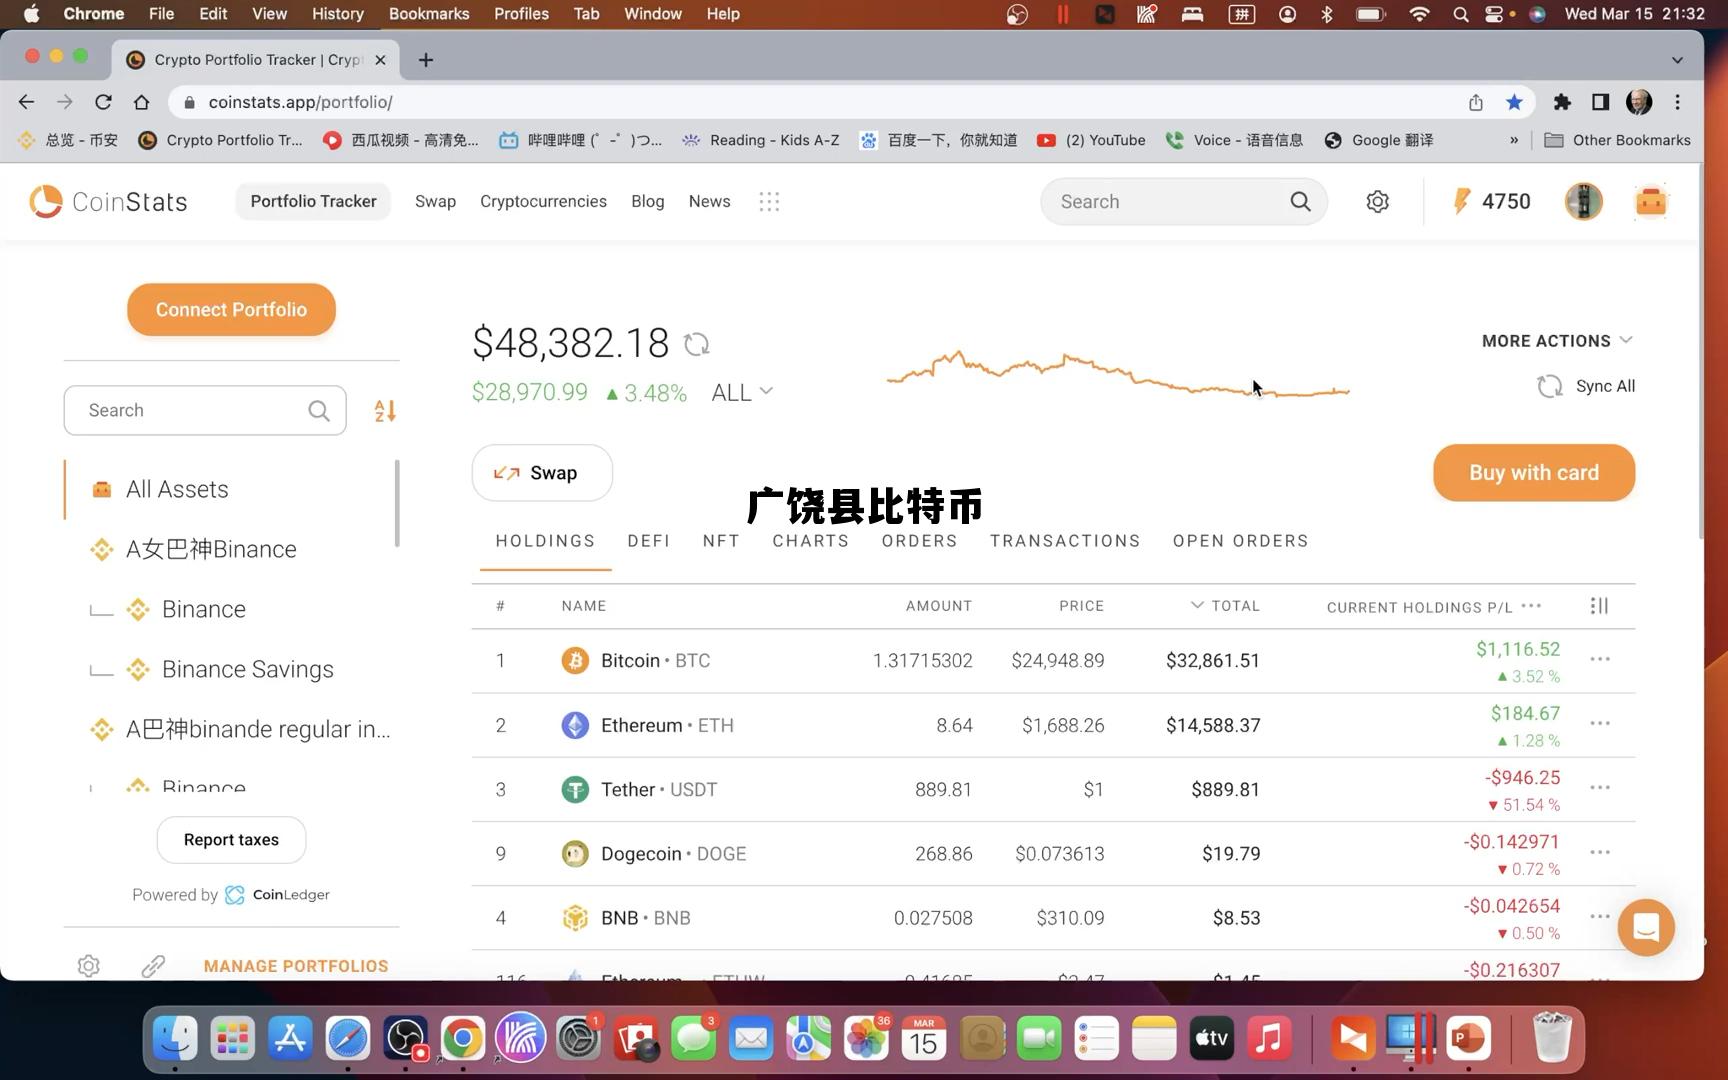This screenshot has width=1728, height=1080.
Task: Open the orange chat support bubble
Action: coord(1645,928)
